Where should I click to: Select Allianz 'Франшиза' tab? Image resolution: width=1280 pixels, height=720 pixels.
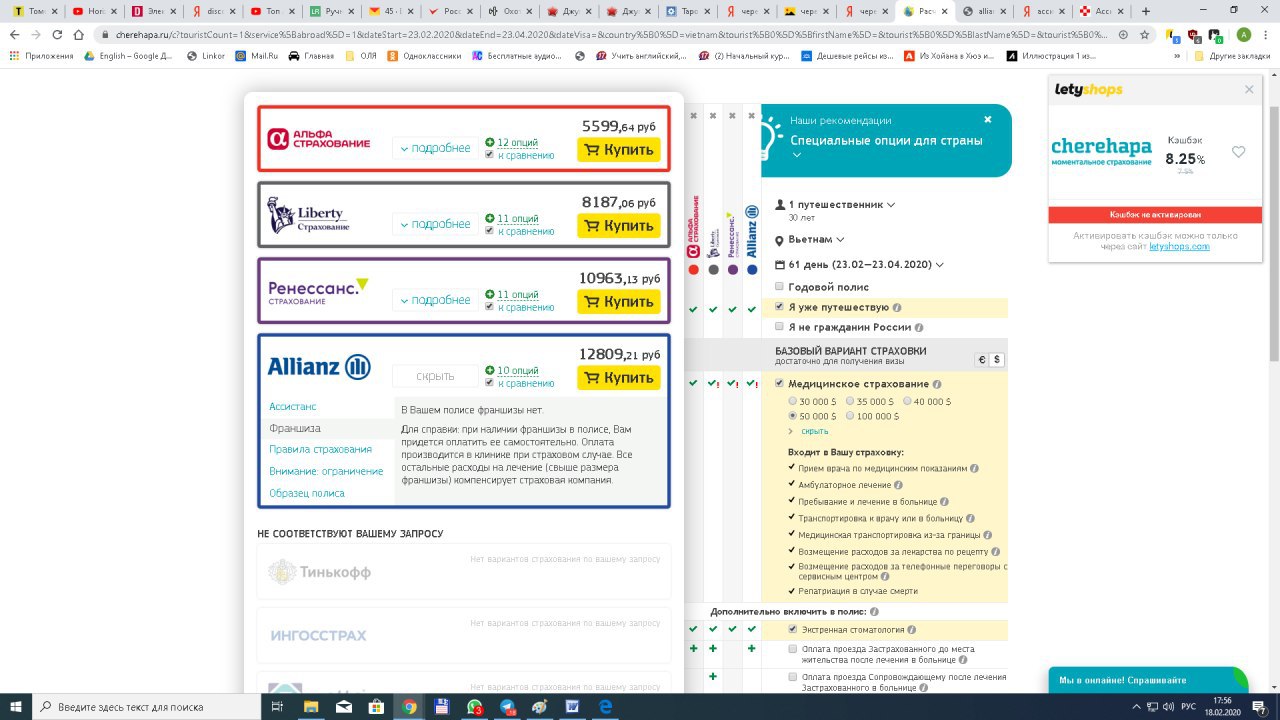coord(295,428)
